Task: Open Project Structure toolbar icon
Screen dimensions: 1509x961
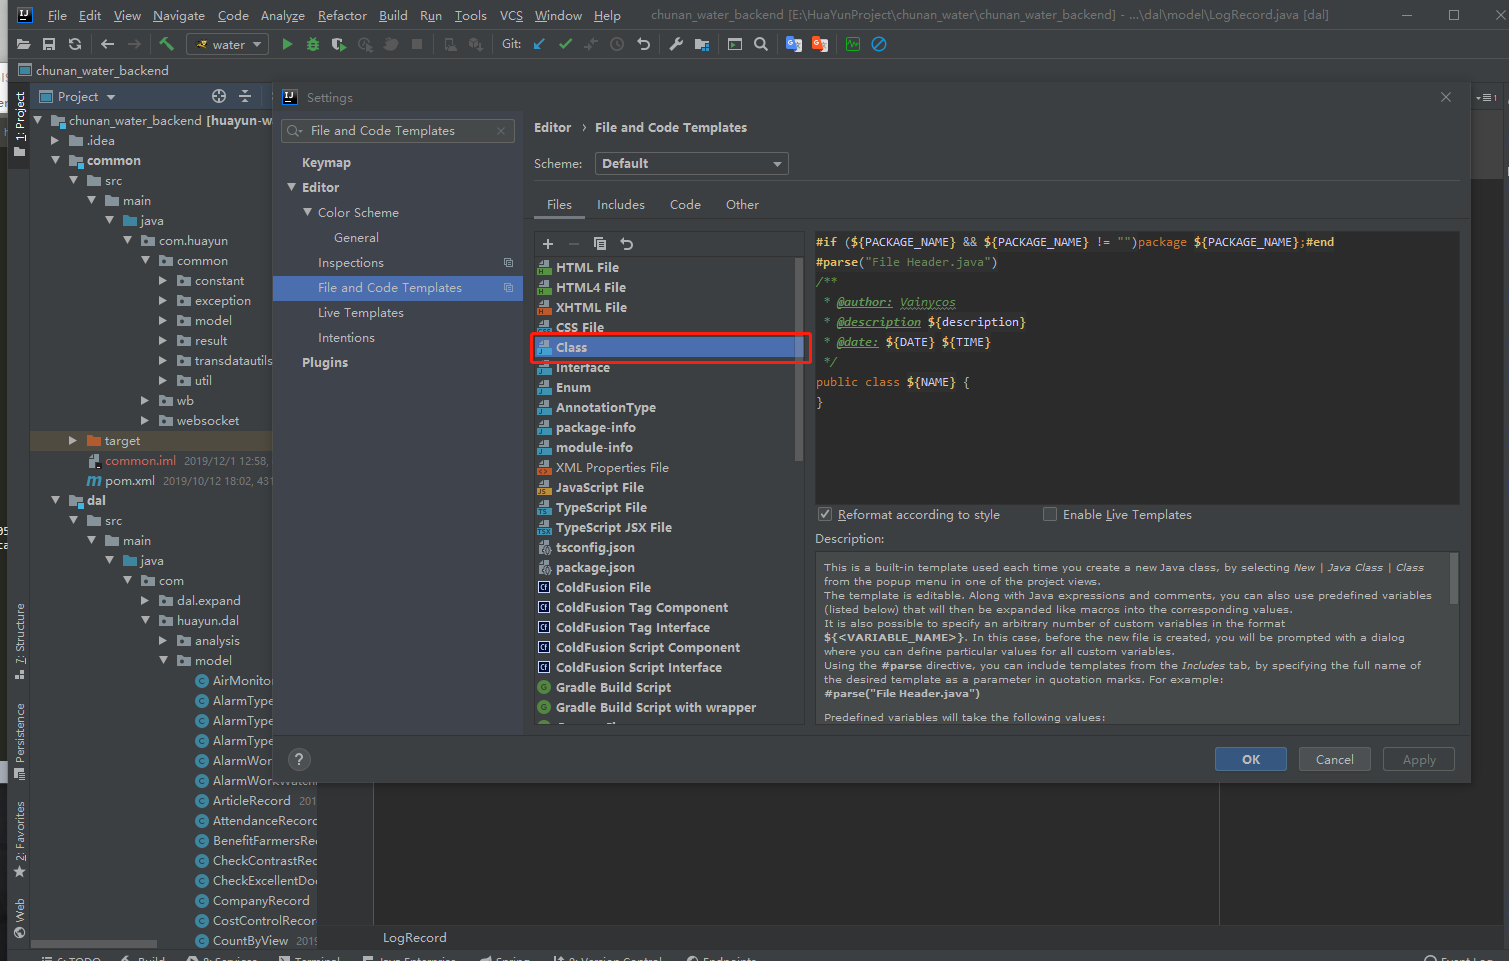Action: coord(702,44)
